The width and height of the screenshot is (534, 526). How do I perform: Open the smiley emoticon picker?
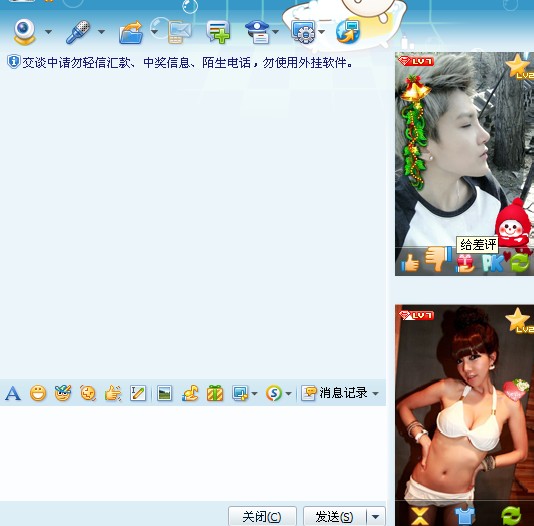38,394
